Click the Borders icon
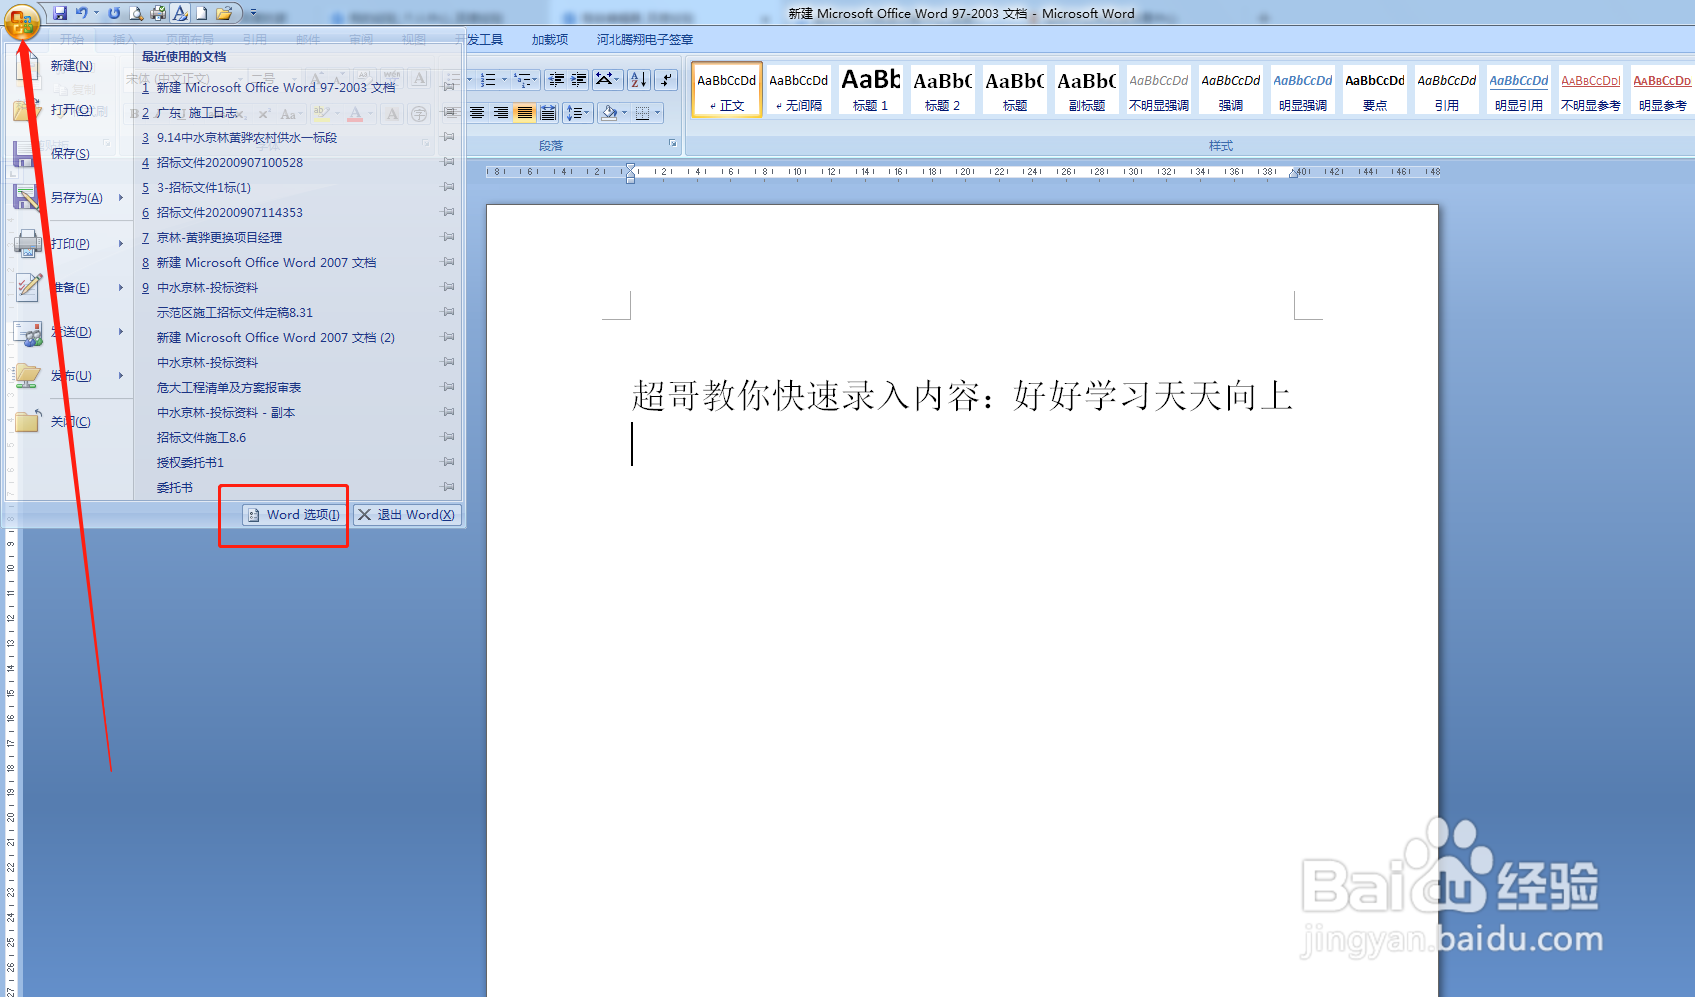The height and width of the screenshot is (997, 1695). tap(642, 113)
